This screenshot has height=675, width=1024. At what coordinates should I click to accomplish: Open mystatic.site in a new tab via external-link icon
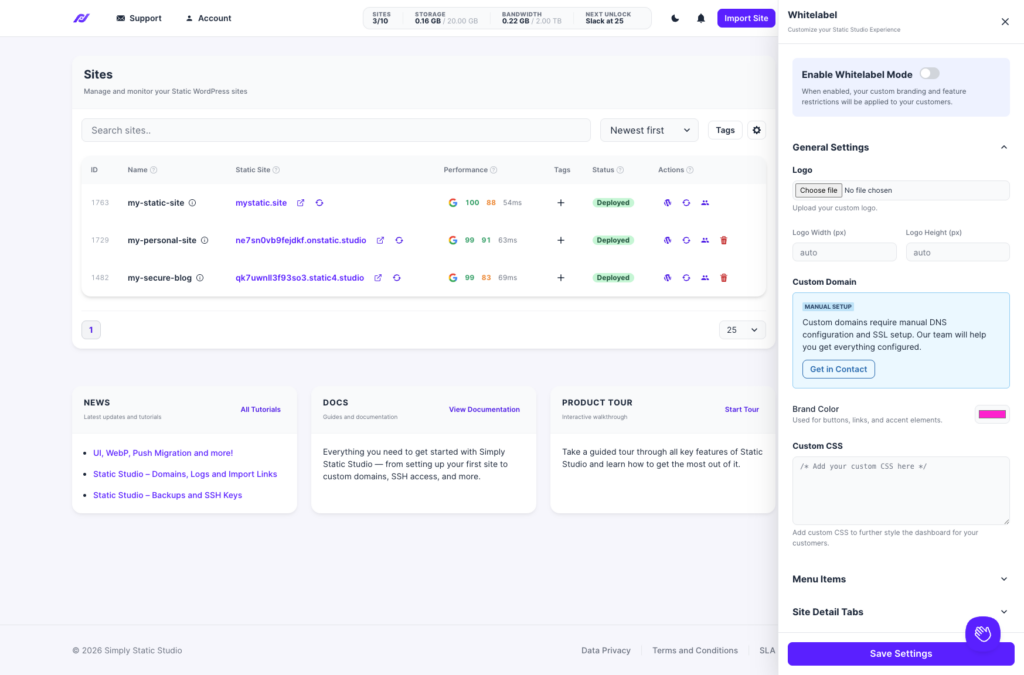point(300,202)
